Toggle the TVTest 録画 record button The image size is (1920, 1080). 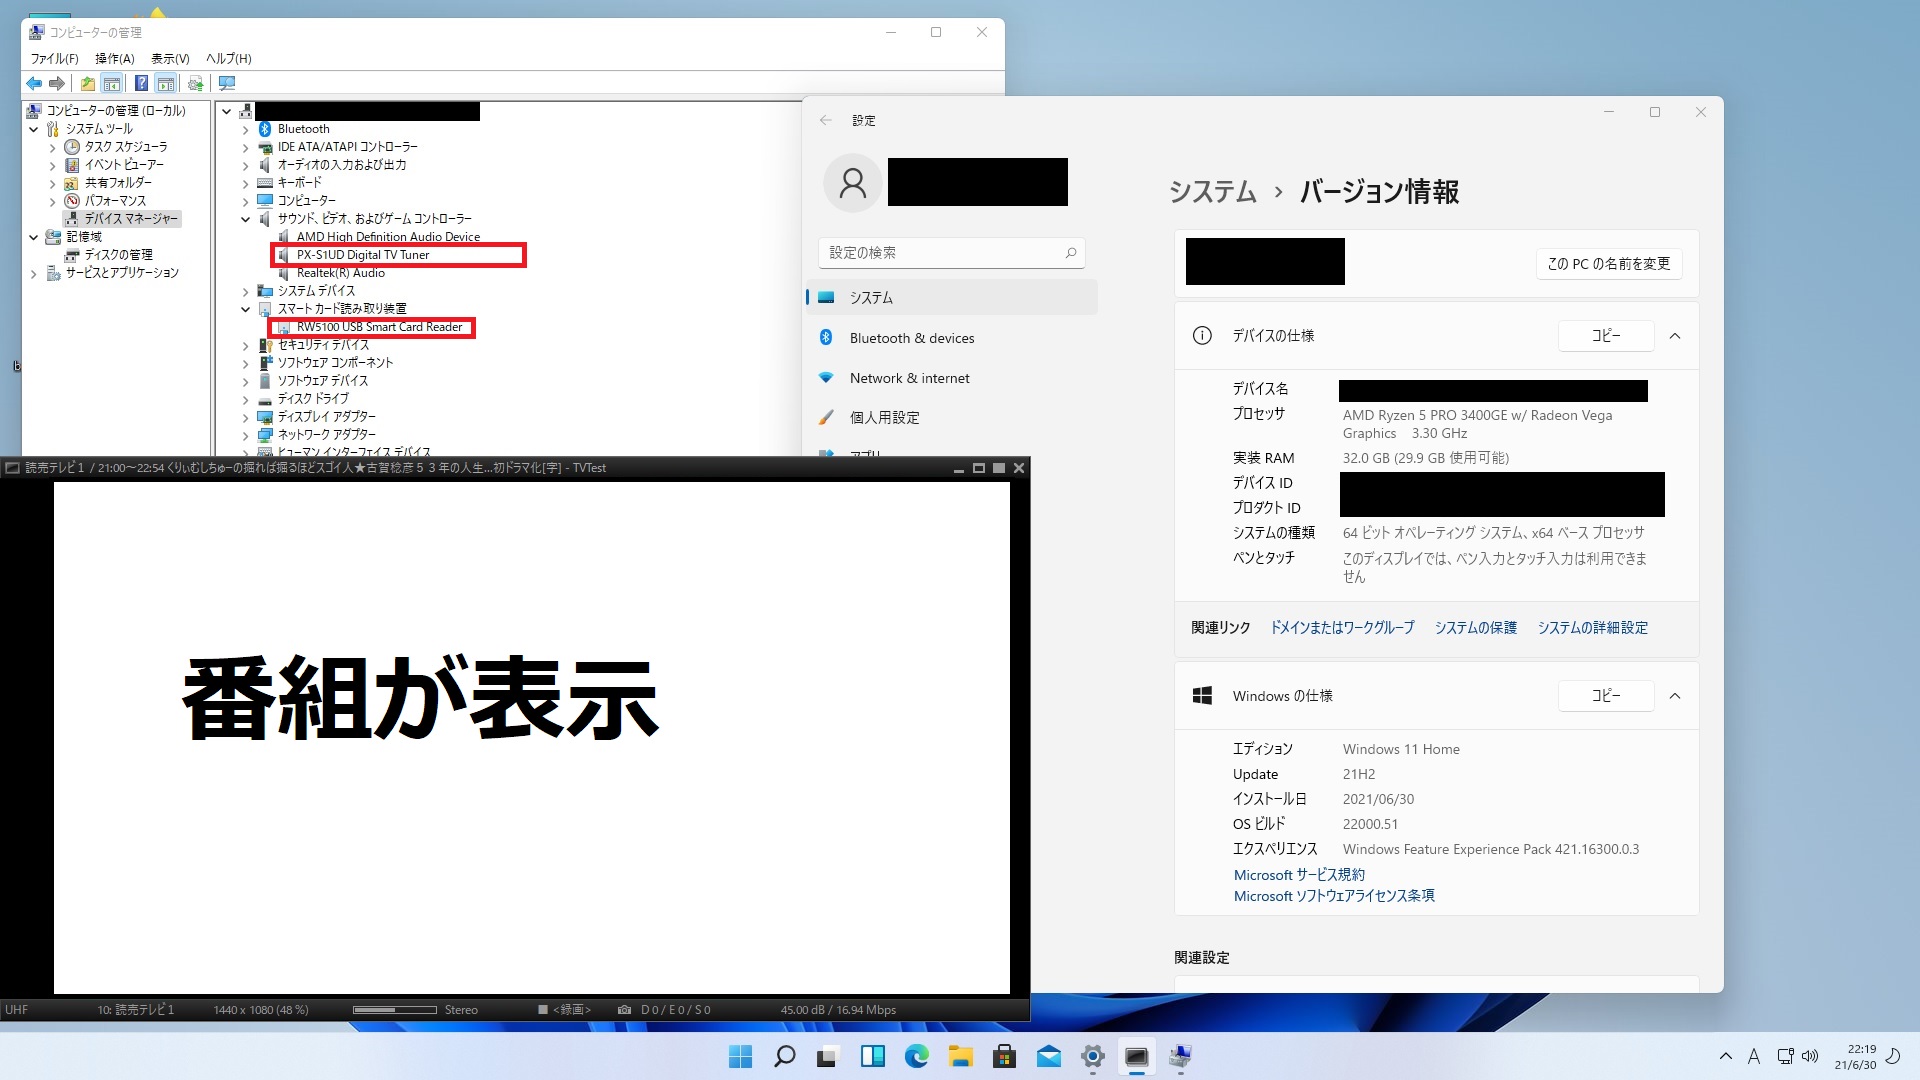pyautogui.click(x=565, y=1010)
